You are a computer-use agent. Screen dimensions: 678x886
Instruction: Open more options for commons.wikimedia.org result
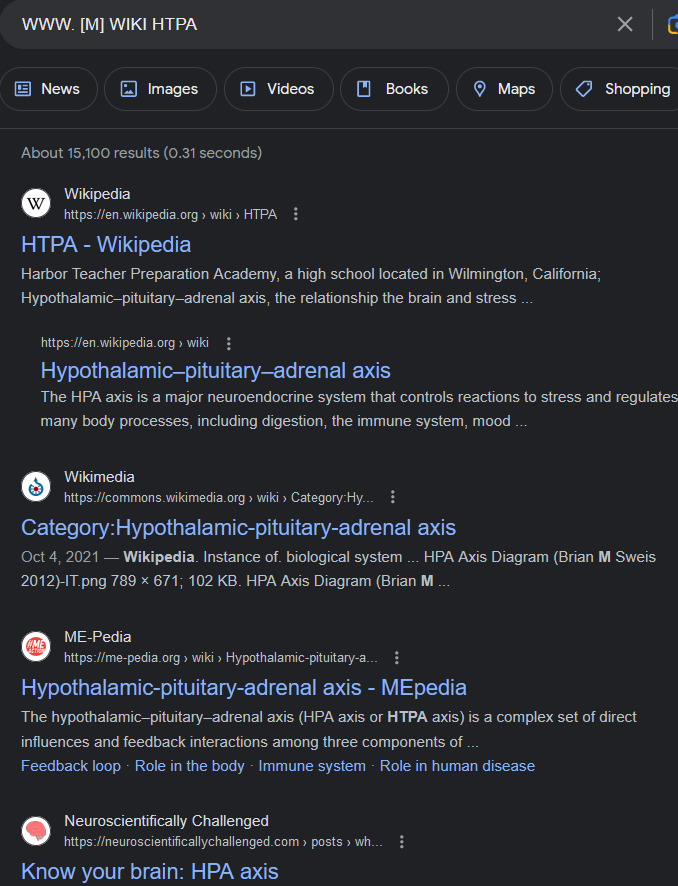click(393, 497)
